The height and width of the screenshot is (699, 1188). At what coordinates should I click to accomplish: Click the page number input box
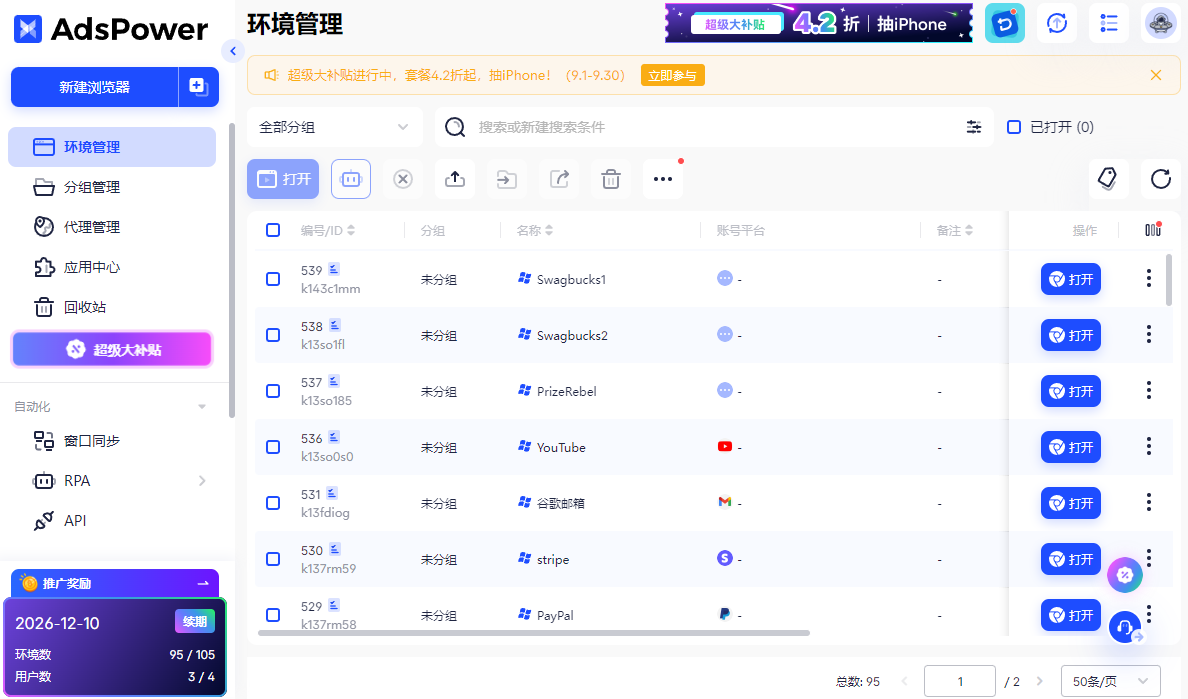point(959,682)
